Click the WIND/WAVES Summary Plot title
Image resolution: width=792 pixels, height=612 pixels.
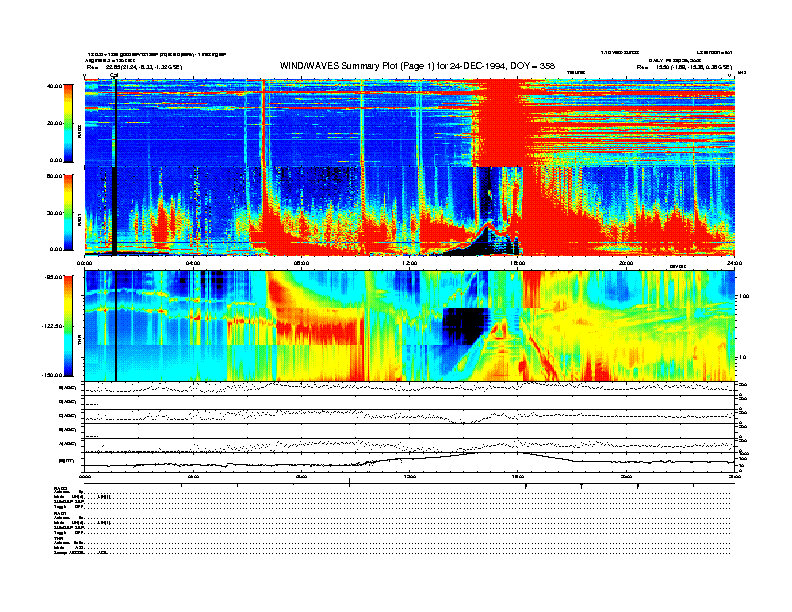pyautogui.click(x=417, y=66)
